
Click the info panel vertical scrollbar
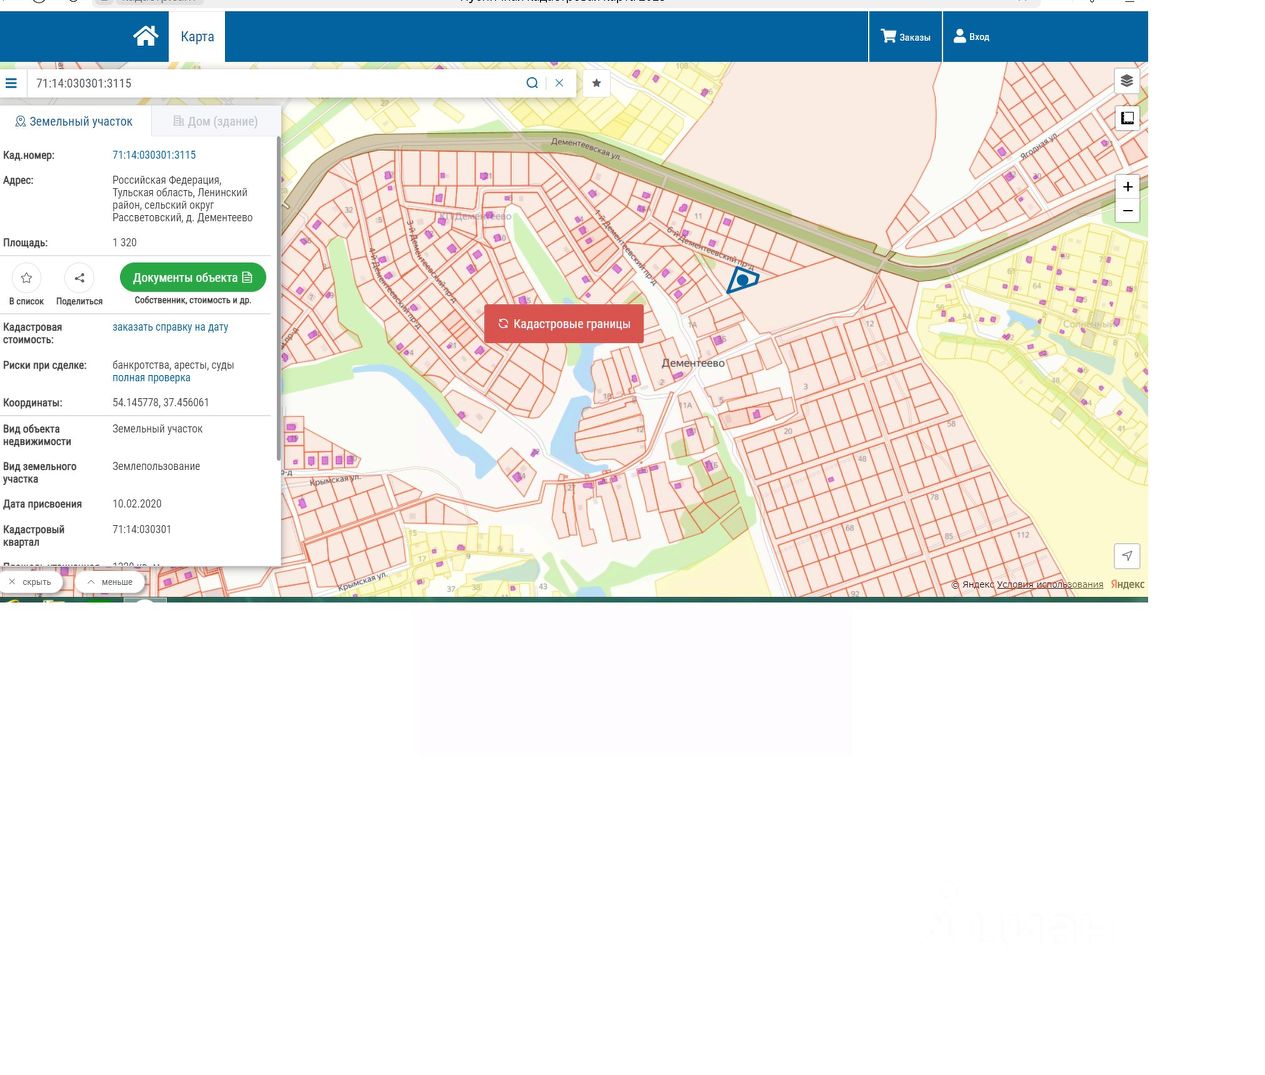[278, 300]
